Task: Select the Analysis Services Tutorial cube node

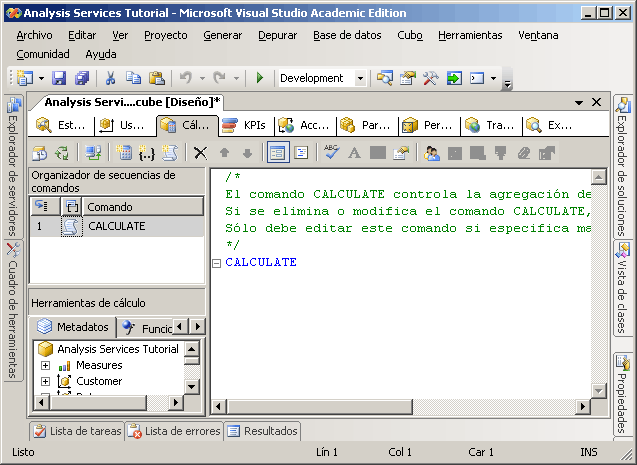Action: (x=108, y=349)
